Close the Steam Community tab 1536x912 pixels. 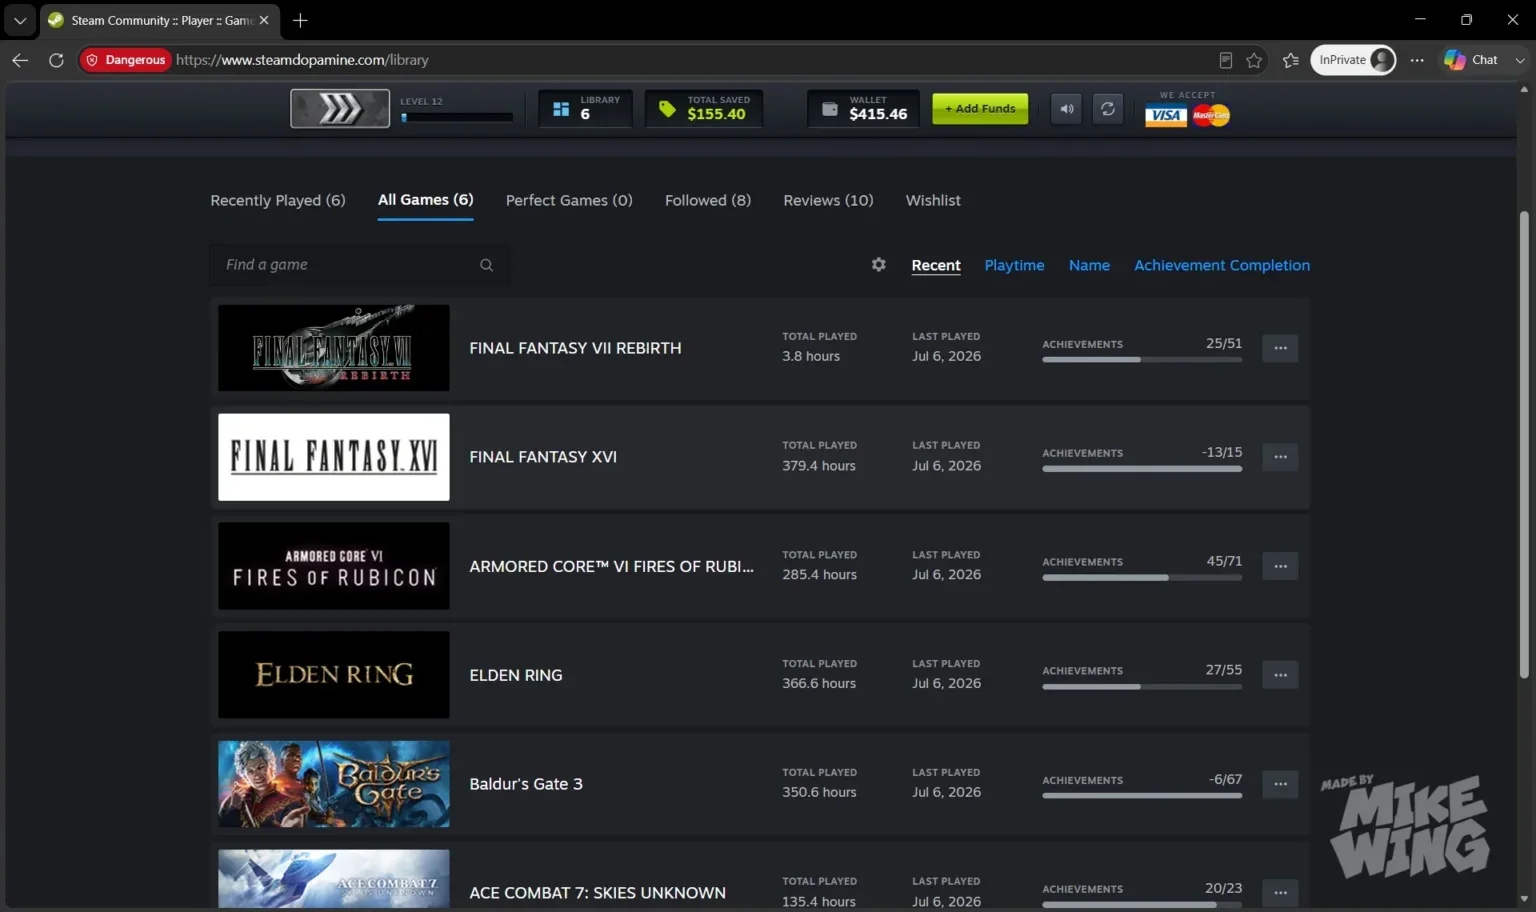pyautogui.click(x=264, y=20)
